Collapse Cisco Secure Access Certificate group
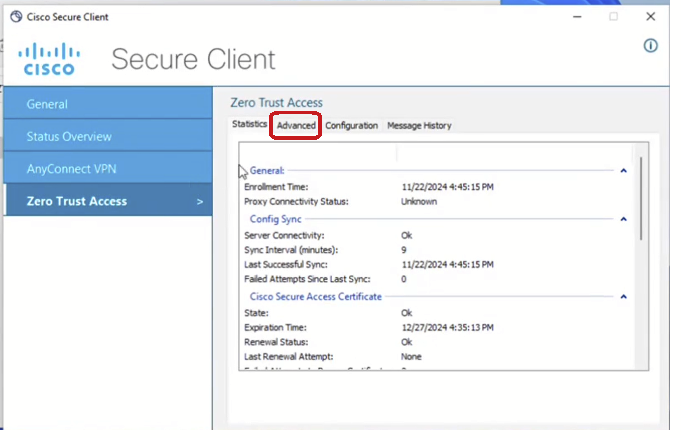 pyautogui.click(x=623, y=297)
